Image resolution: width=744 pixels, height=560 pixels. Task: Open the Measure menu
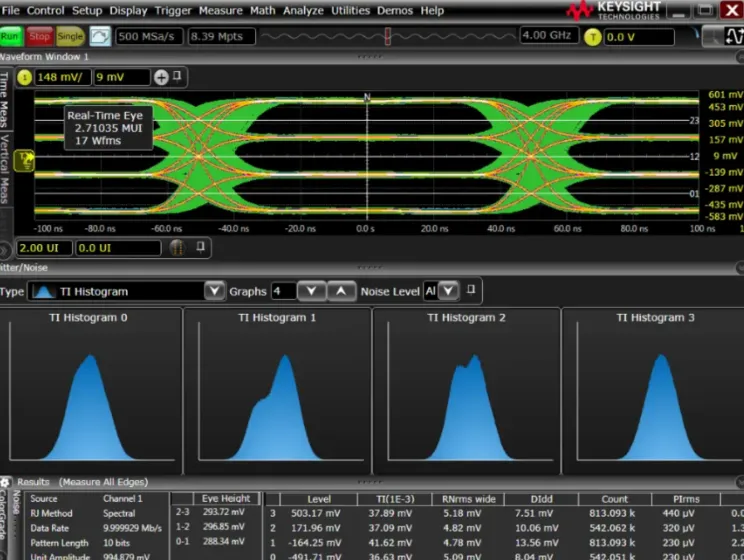[x=220, y=10]
